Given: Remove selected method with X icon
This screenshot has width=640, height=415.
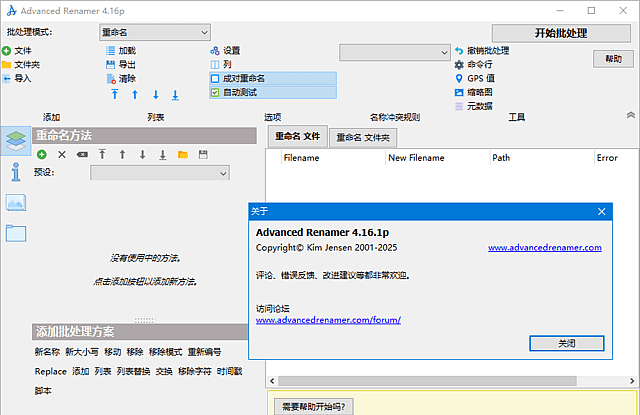Looking at the screenshot, I should click(62, 155).
